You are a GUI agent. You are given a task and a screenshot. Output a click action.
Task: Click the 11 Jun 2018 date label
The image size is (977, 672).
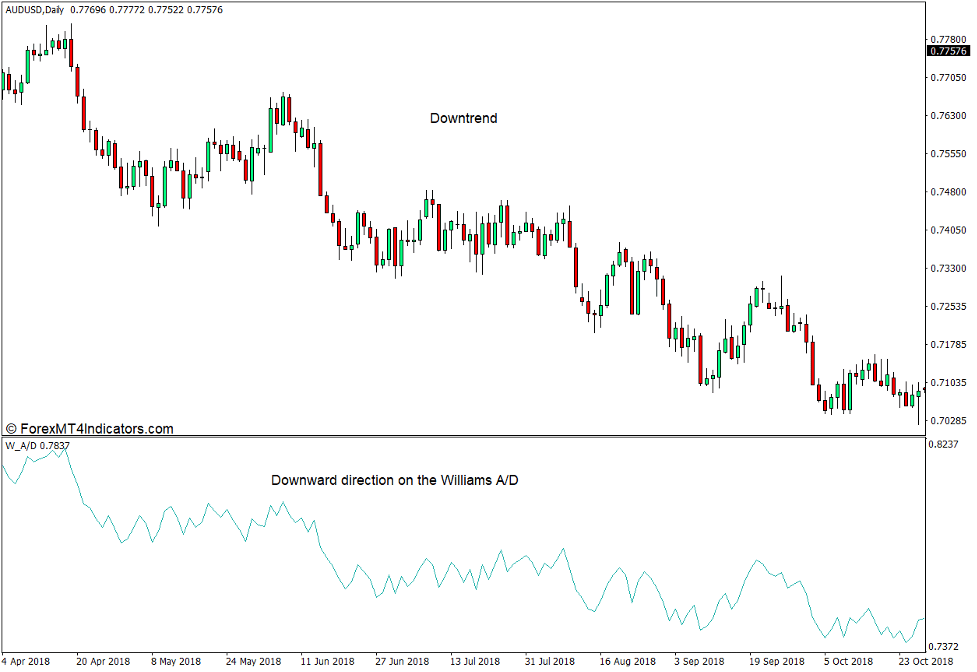327,661
